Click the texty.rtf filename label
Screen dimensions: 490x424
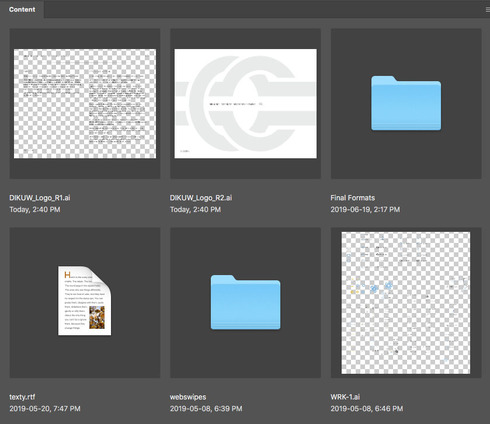(x=22, y=397)
